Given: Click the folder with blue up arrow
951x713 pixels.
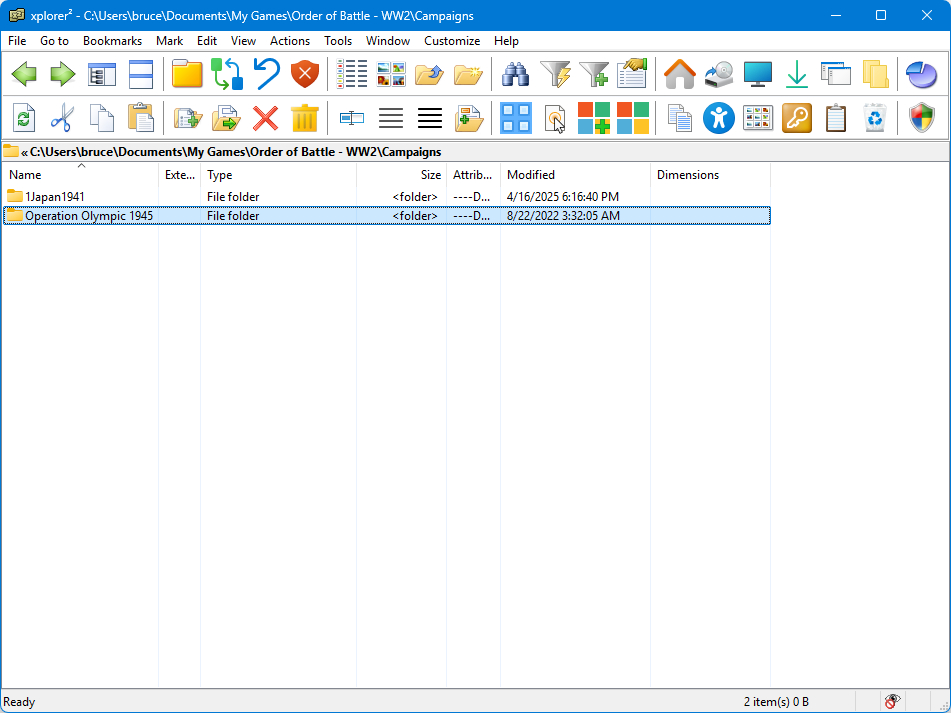Looking at the screenshot, I should pos(429,74).
